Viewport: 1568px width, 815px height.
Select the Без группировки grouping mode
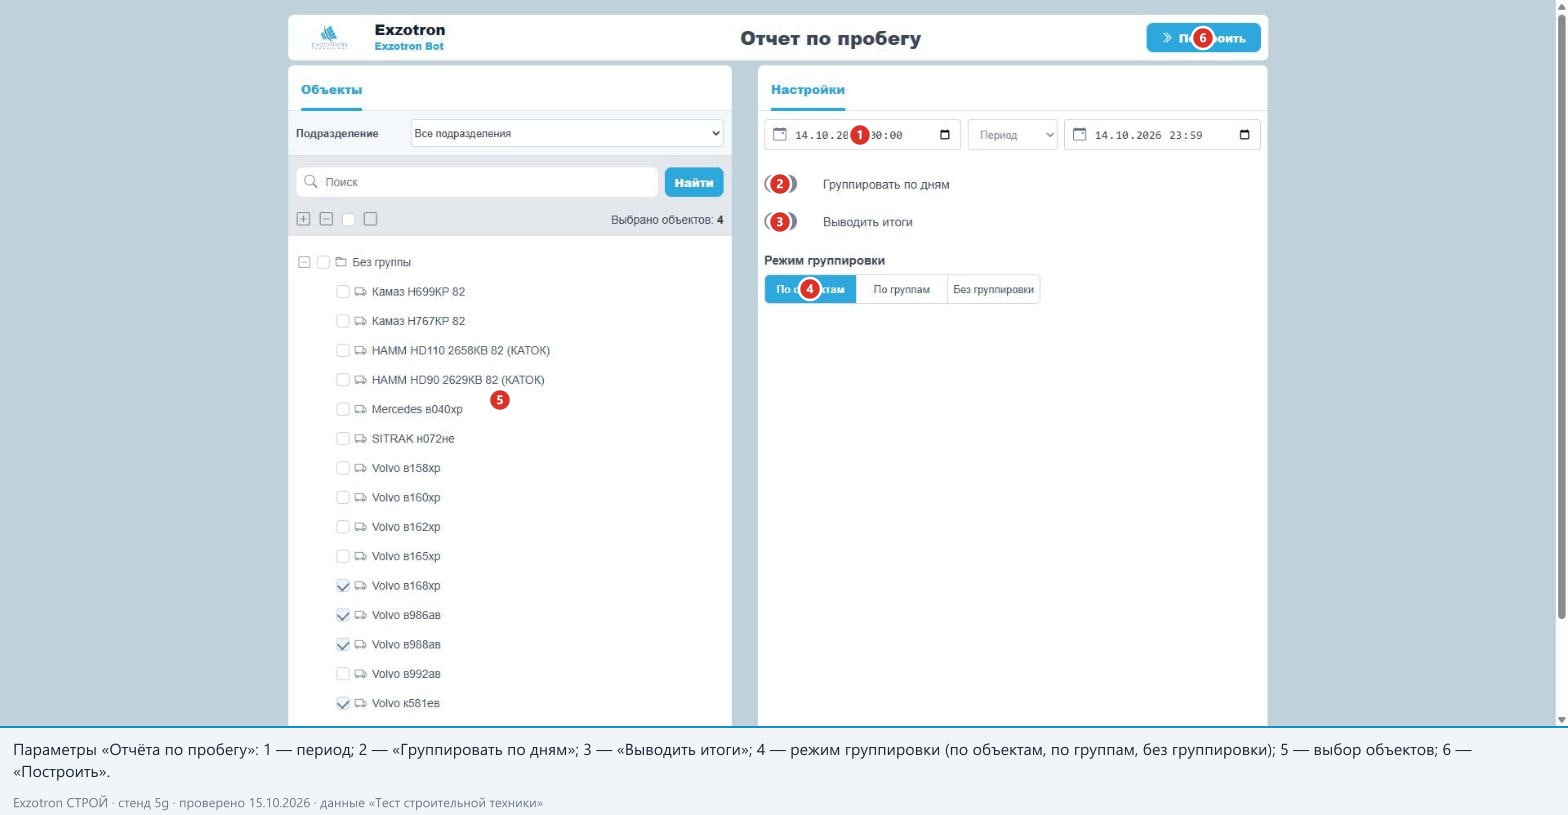click(x=994, y=289)
